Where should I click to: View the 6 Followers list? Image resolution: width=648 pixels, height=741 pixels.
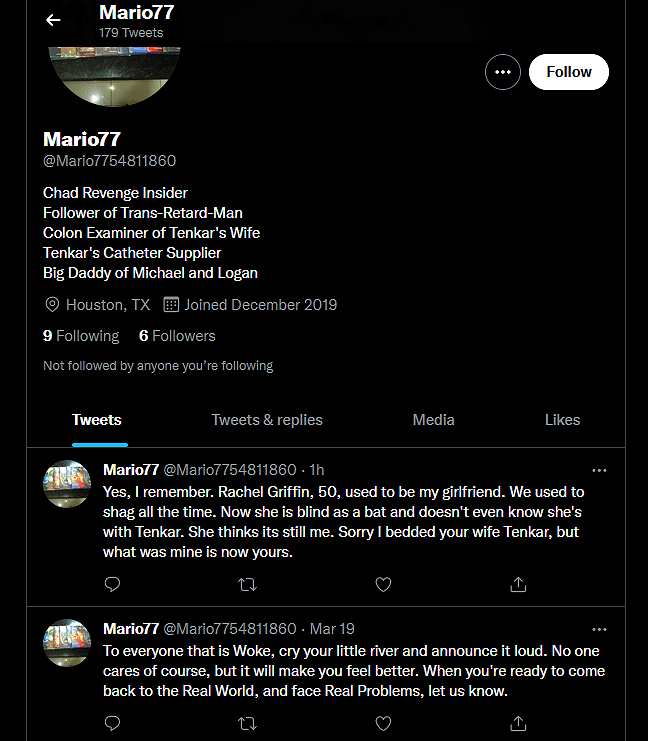click(x=177, y=336)
